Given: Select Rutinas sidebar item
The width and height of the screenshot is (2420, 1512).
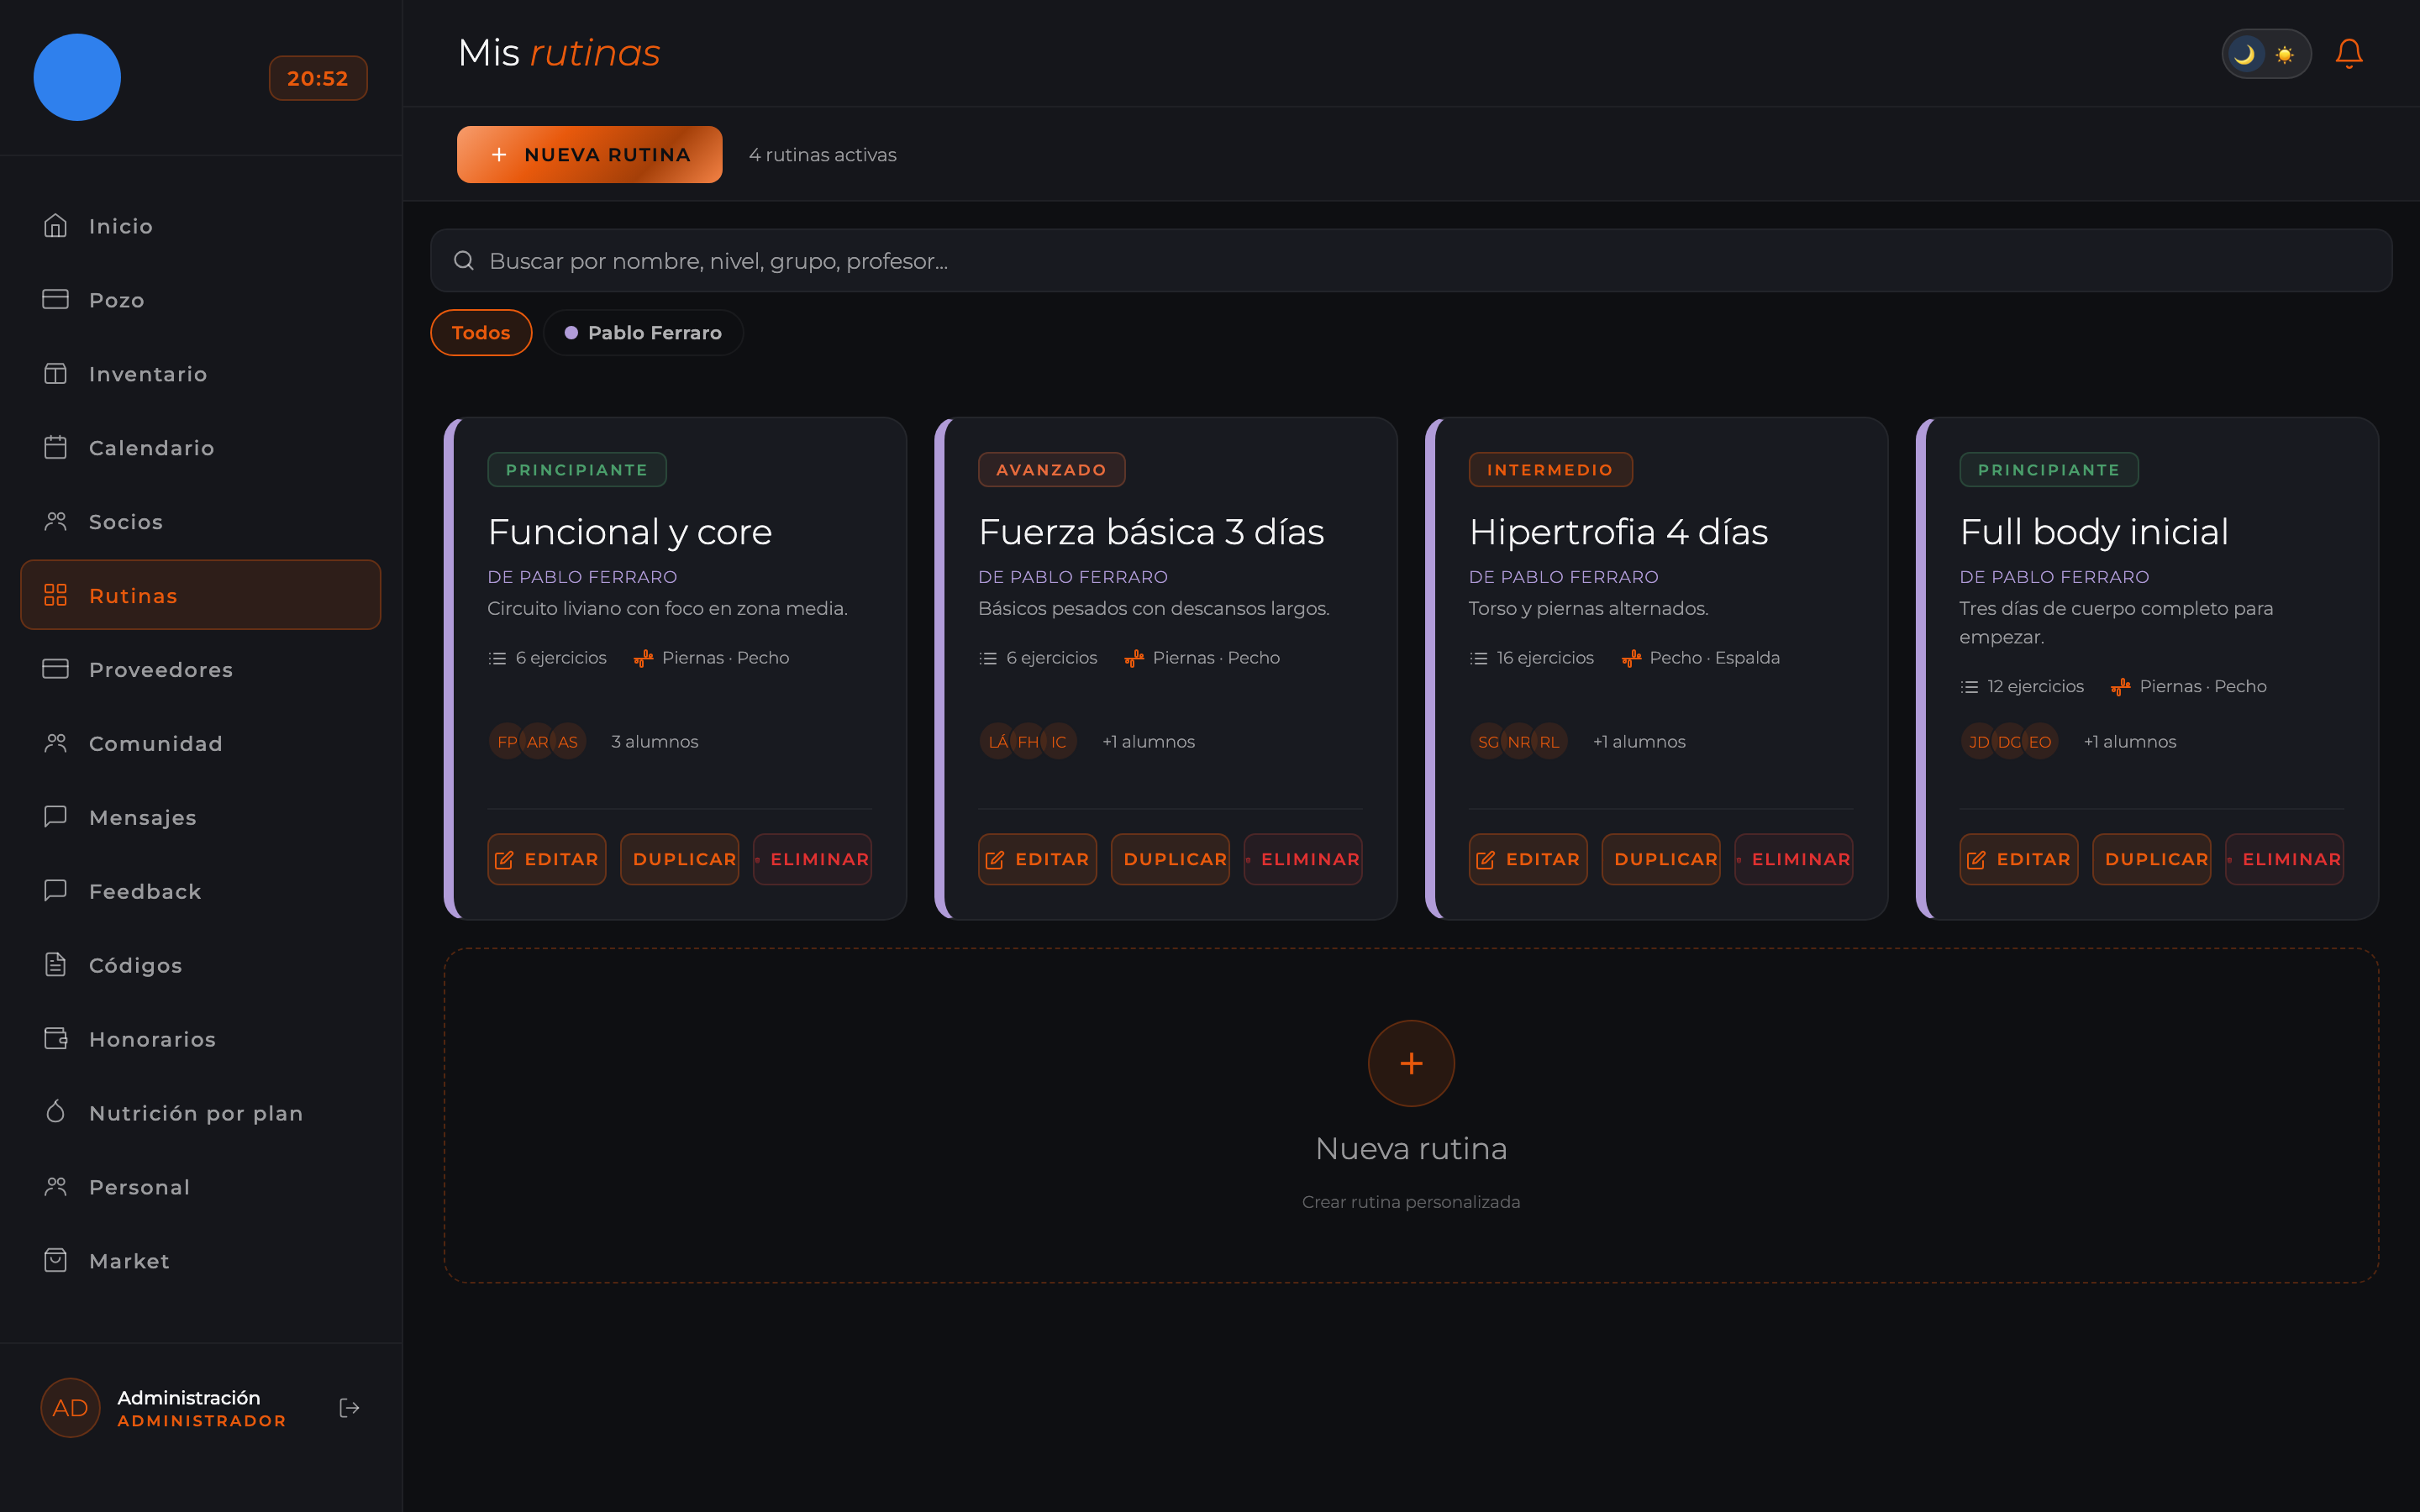Looking at the screenshot, I should pos(200,595).
